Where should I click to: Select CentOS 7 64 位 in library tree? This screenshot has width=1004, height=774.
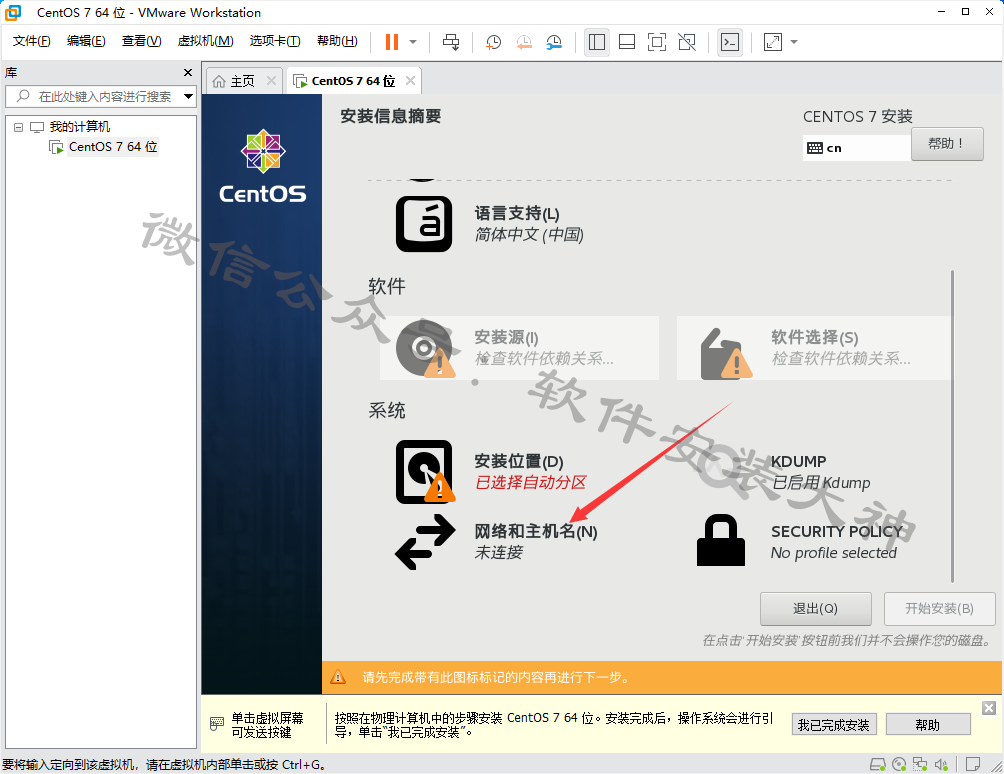click(x=113, y=147)
